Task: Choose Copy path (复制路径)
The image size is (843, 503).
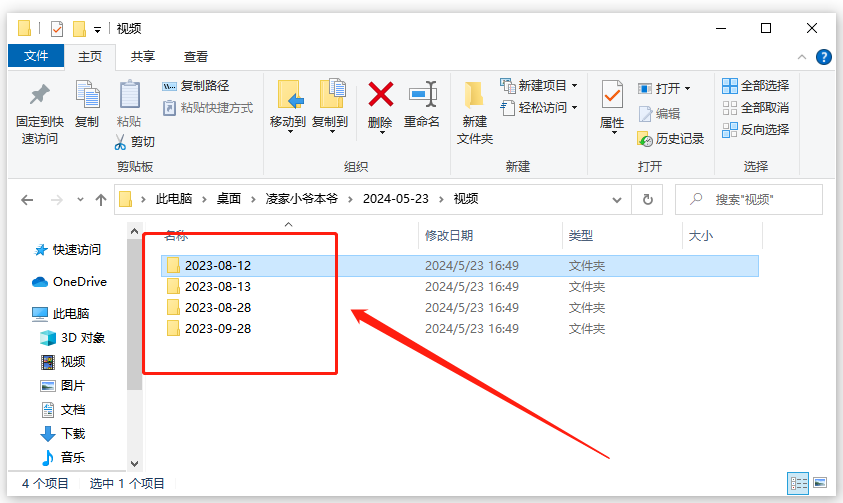Action: [x=196, y=85]
